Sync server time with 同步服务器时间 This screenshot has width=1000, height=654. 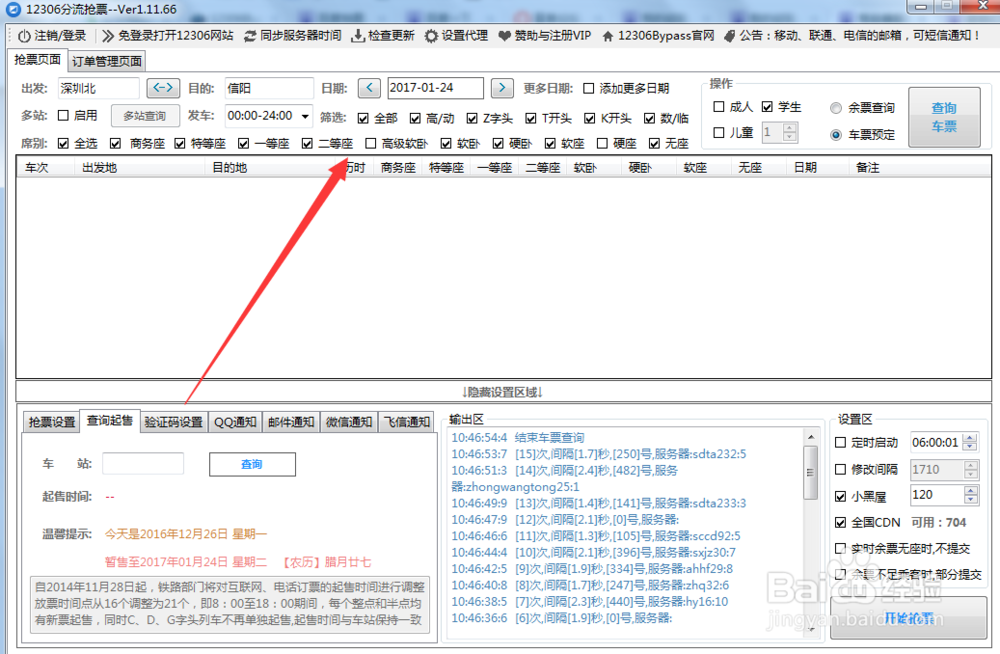pyautogui.click(x=292, y=36)
